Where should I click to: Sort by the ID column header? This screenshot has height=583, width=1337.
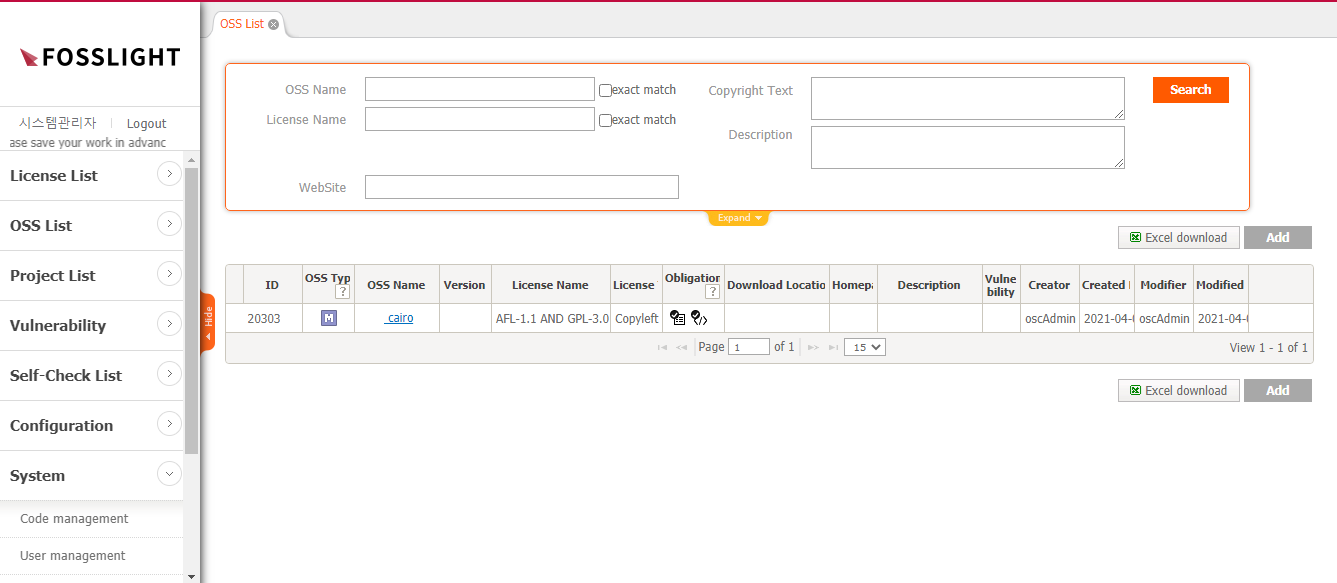(x=272, y=285)
